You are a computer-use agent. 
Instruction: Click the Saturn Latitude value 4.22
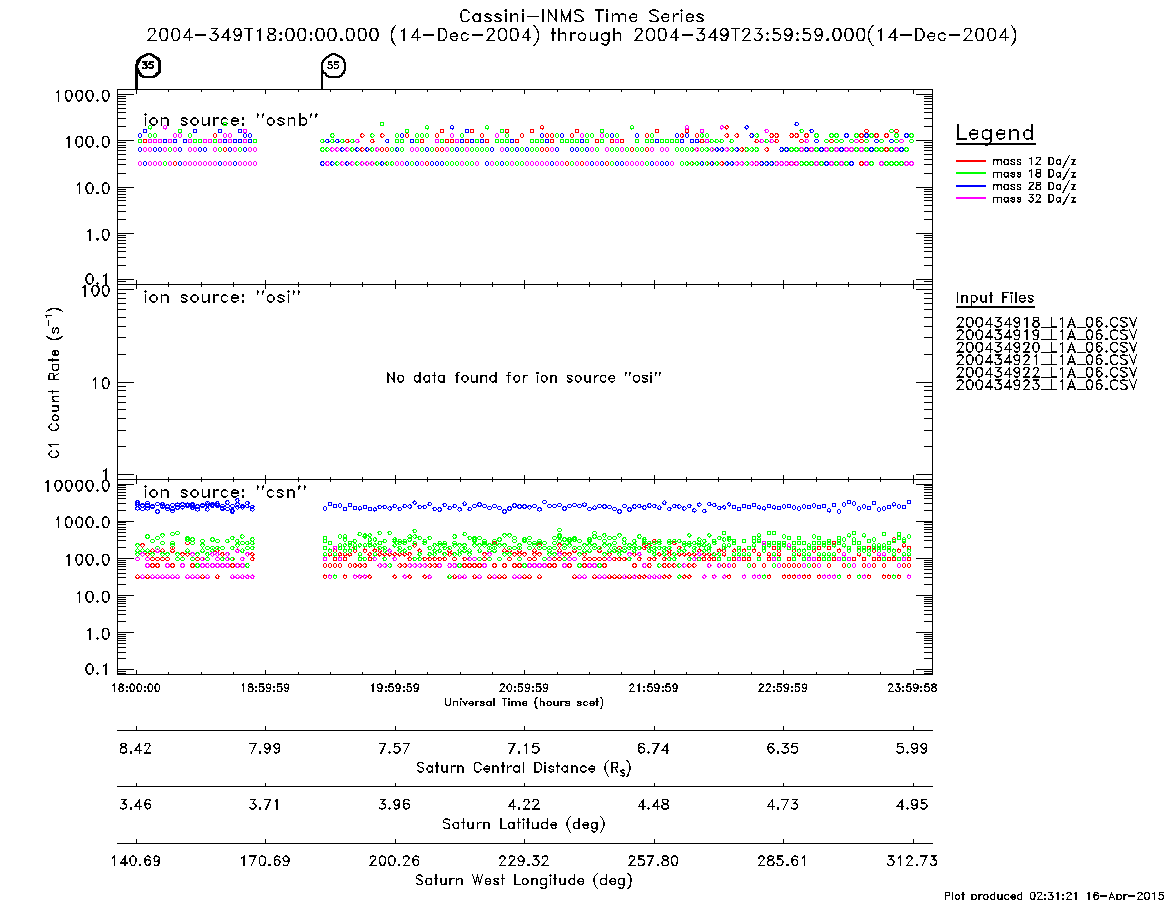[x=524, y=805]
